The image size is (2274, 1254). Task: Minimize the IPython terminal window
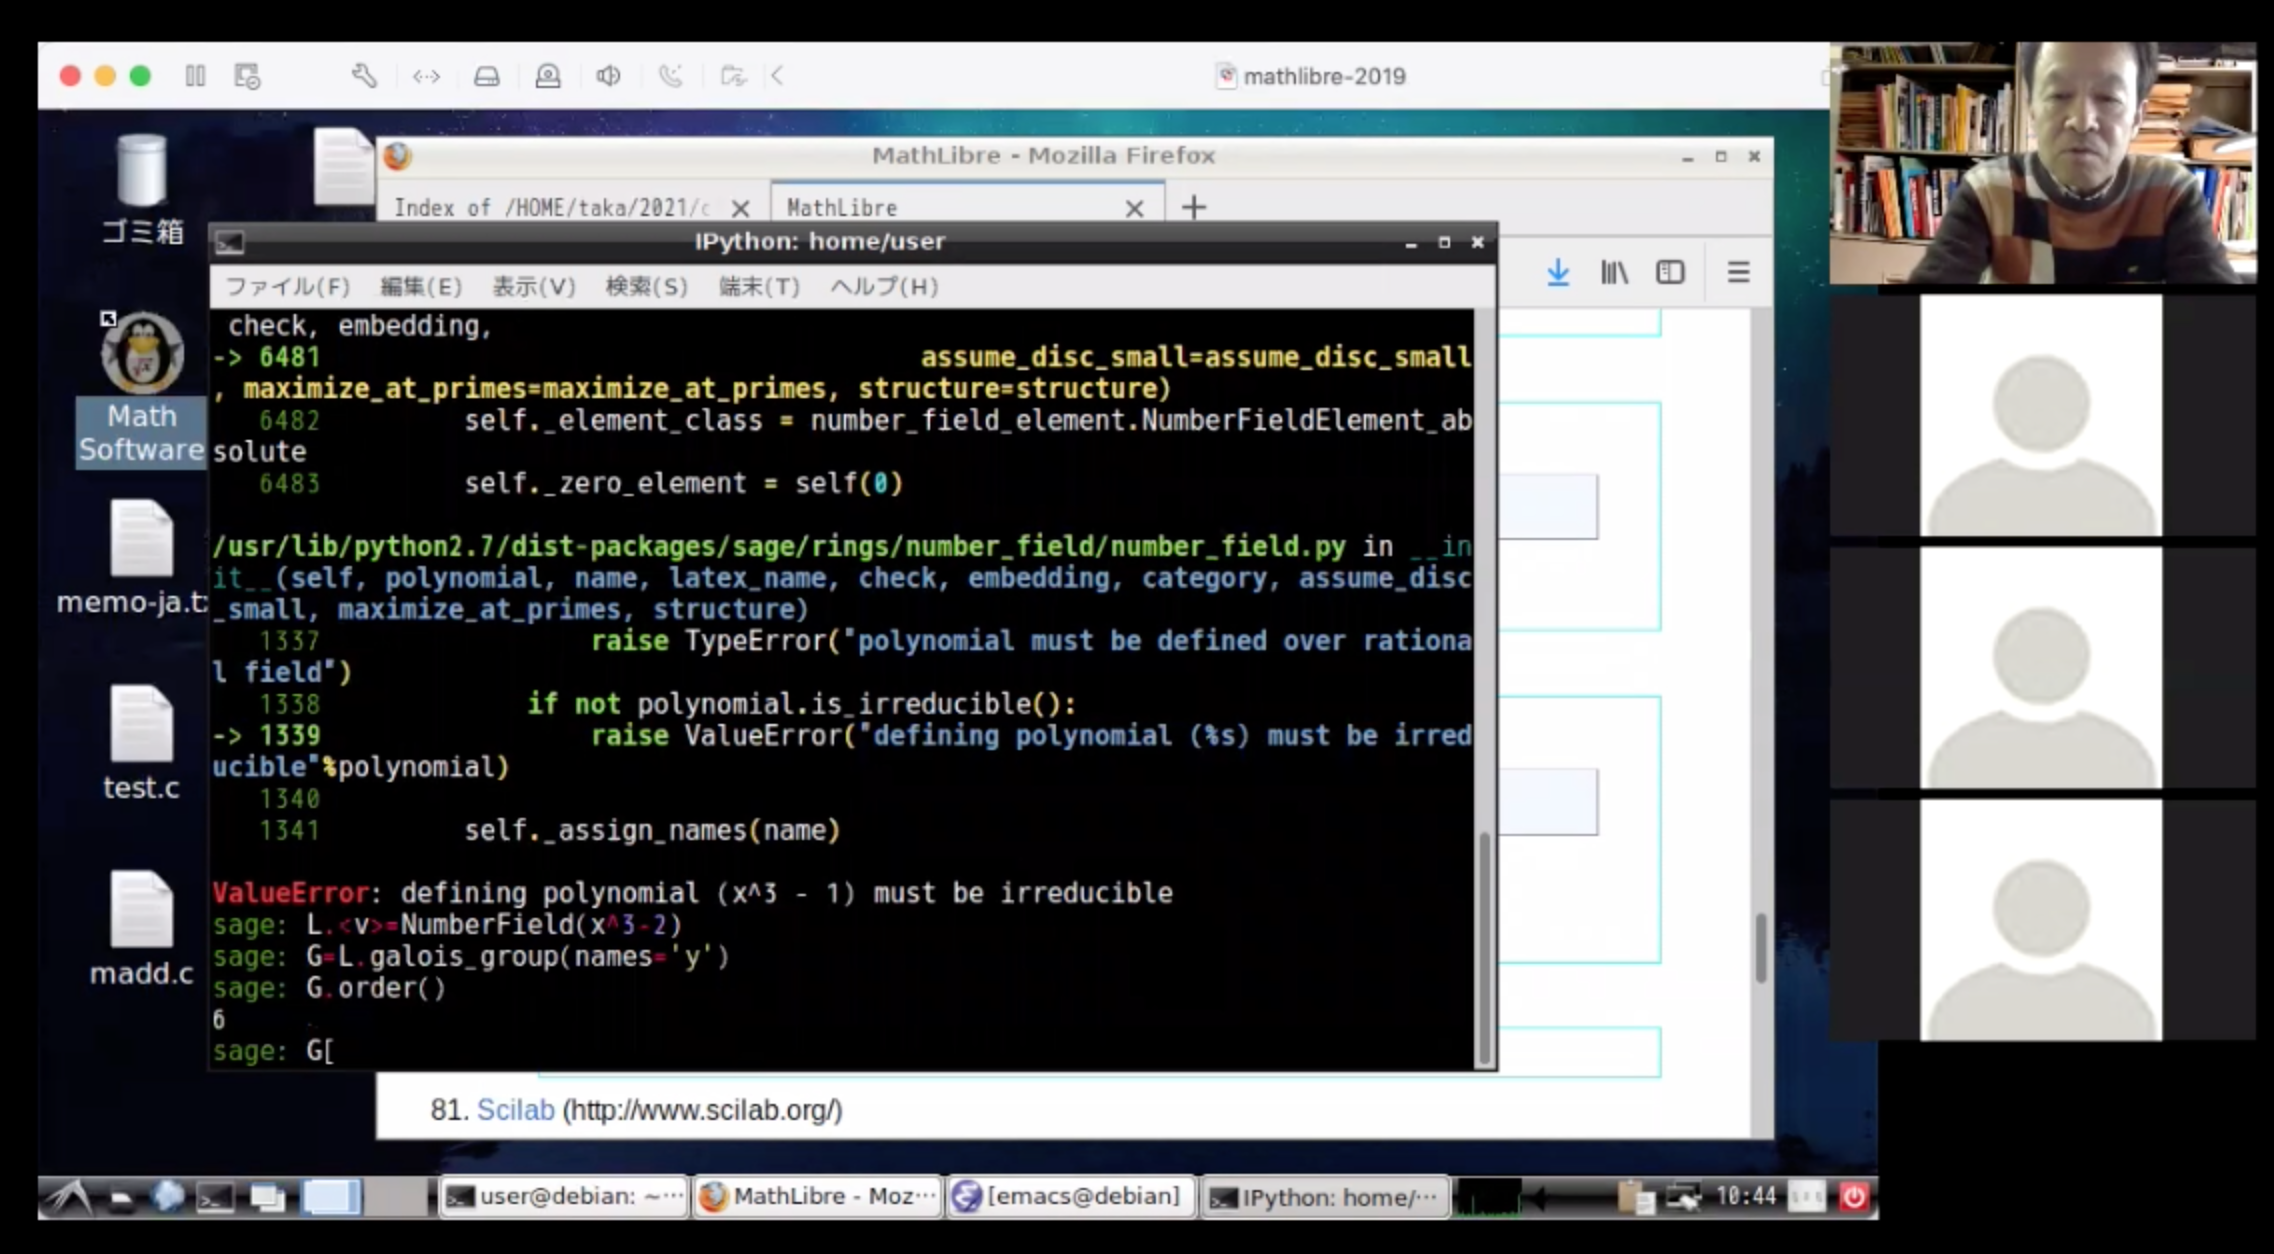click(x=1411, y=243)
